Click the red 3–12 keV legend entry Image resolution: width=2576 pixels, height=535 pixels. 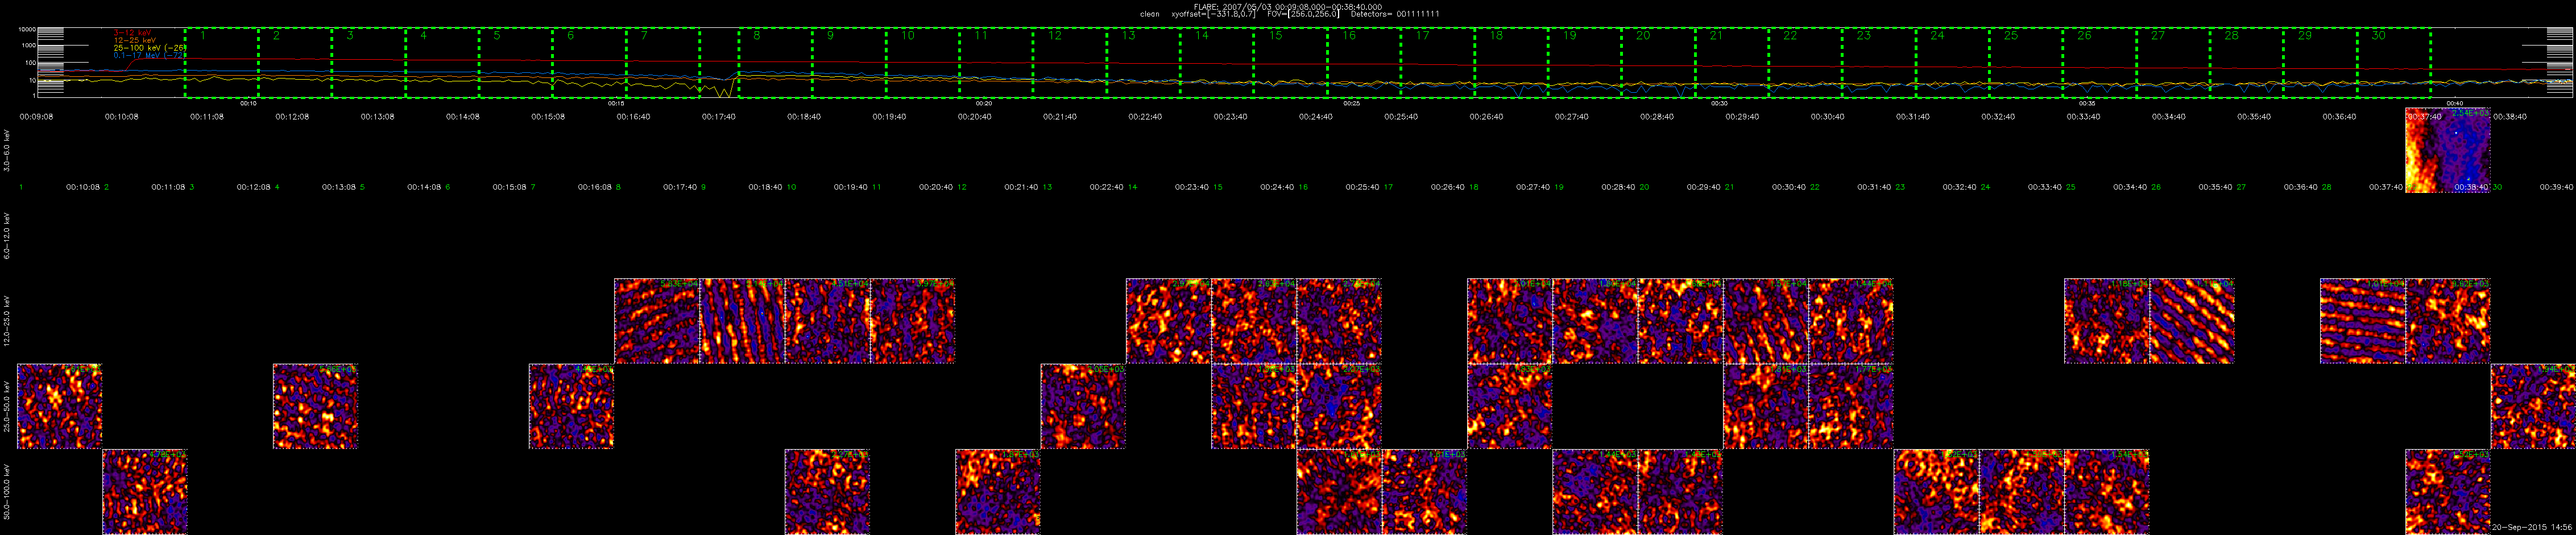[x=131, y=33]
